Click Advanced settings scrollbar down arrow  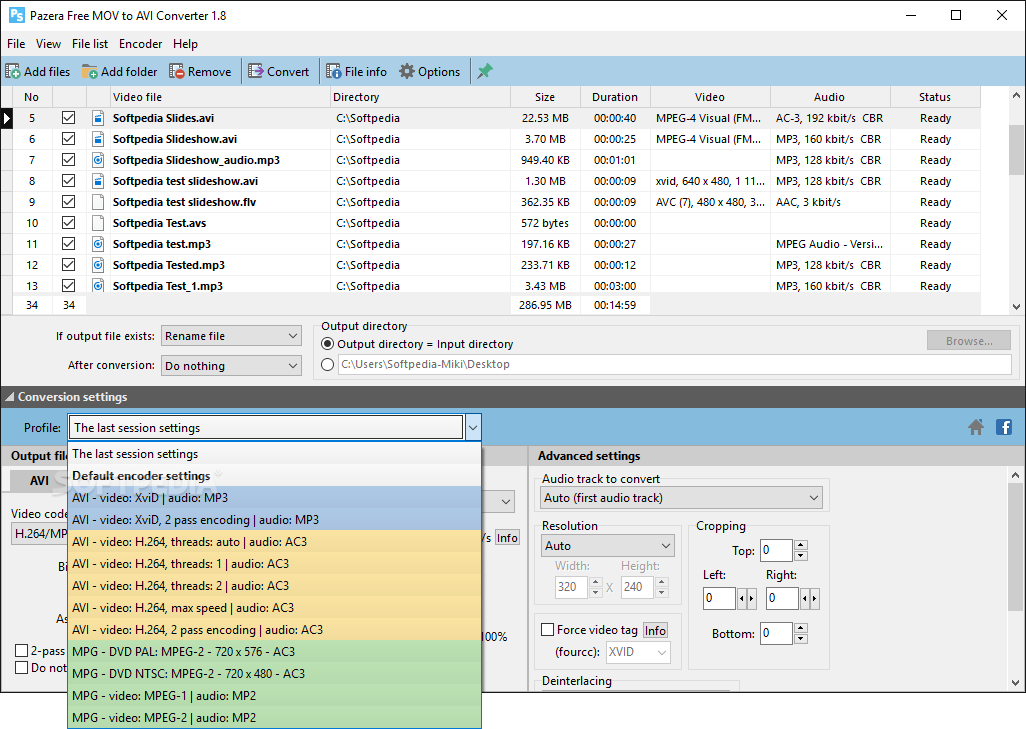[1015, 682]
